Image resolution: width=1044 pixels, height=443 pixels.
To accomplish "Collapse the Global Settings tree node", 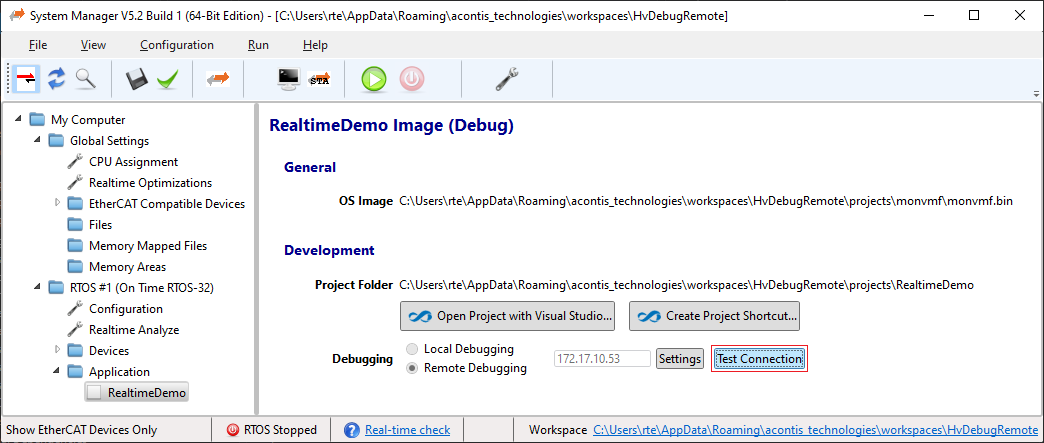I will [x=38, y=141].
